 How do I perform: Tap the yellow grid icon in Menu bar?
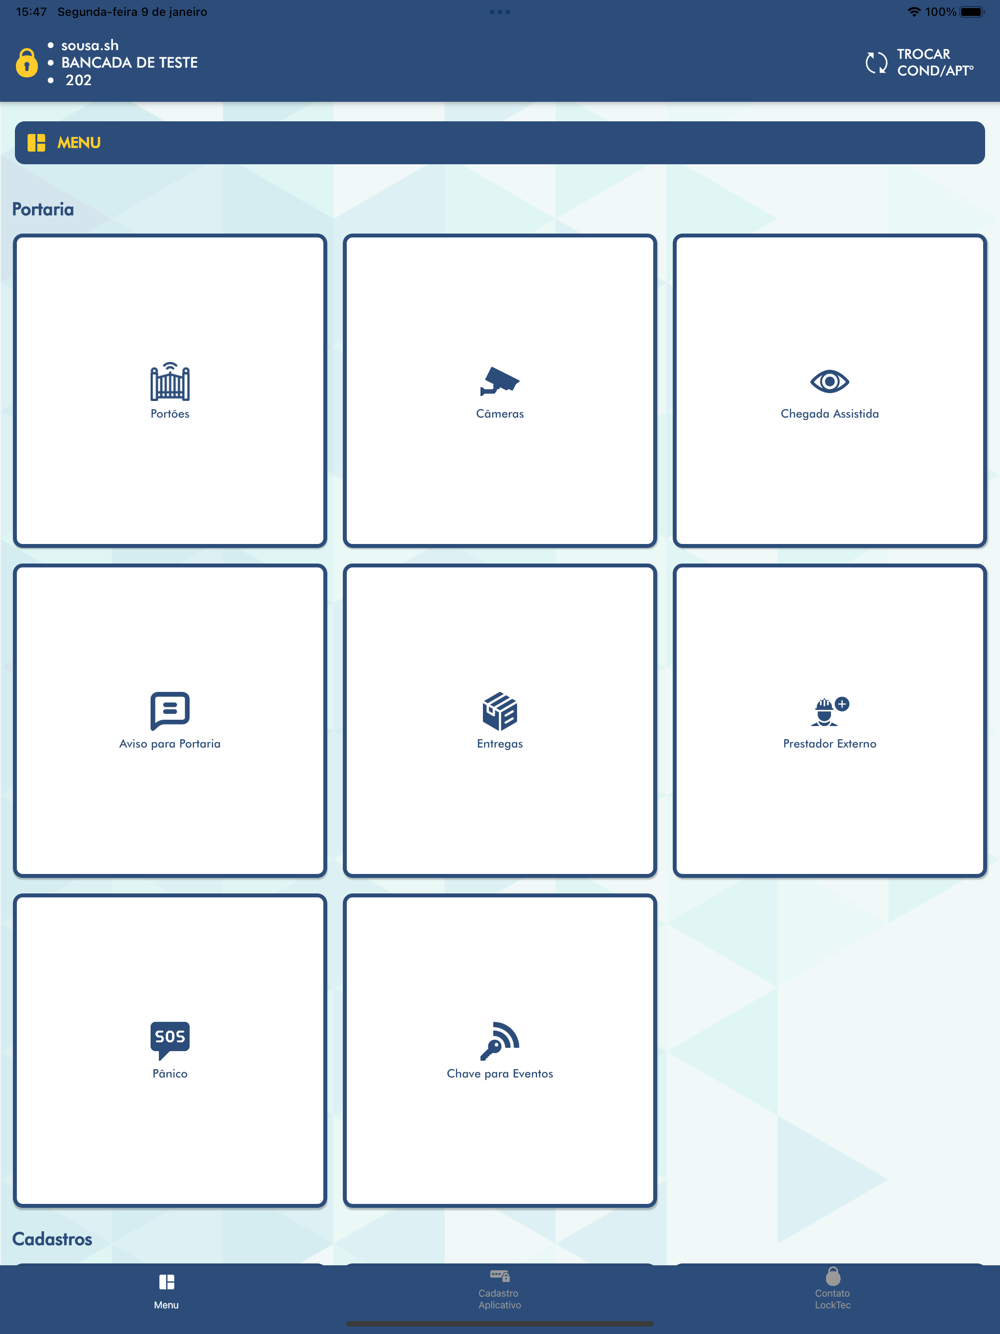pos(37,143)
